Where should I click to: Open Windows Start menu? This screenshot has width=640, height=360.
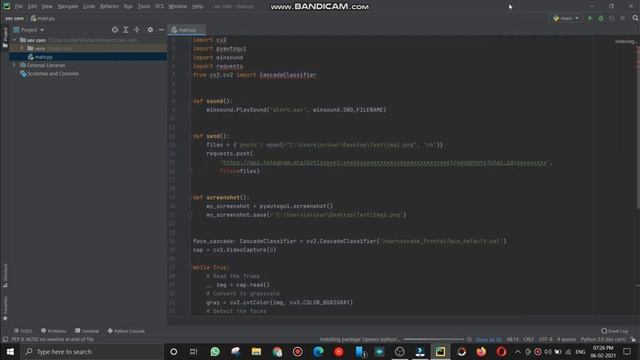(10, 351)
